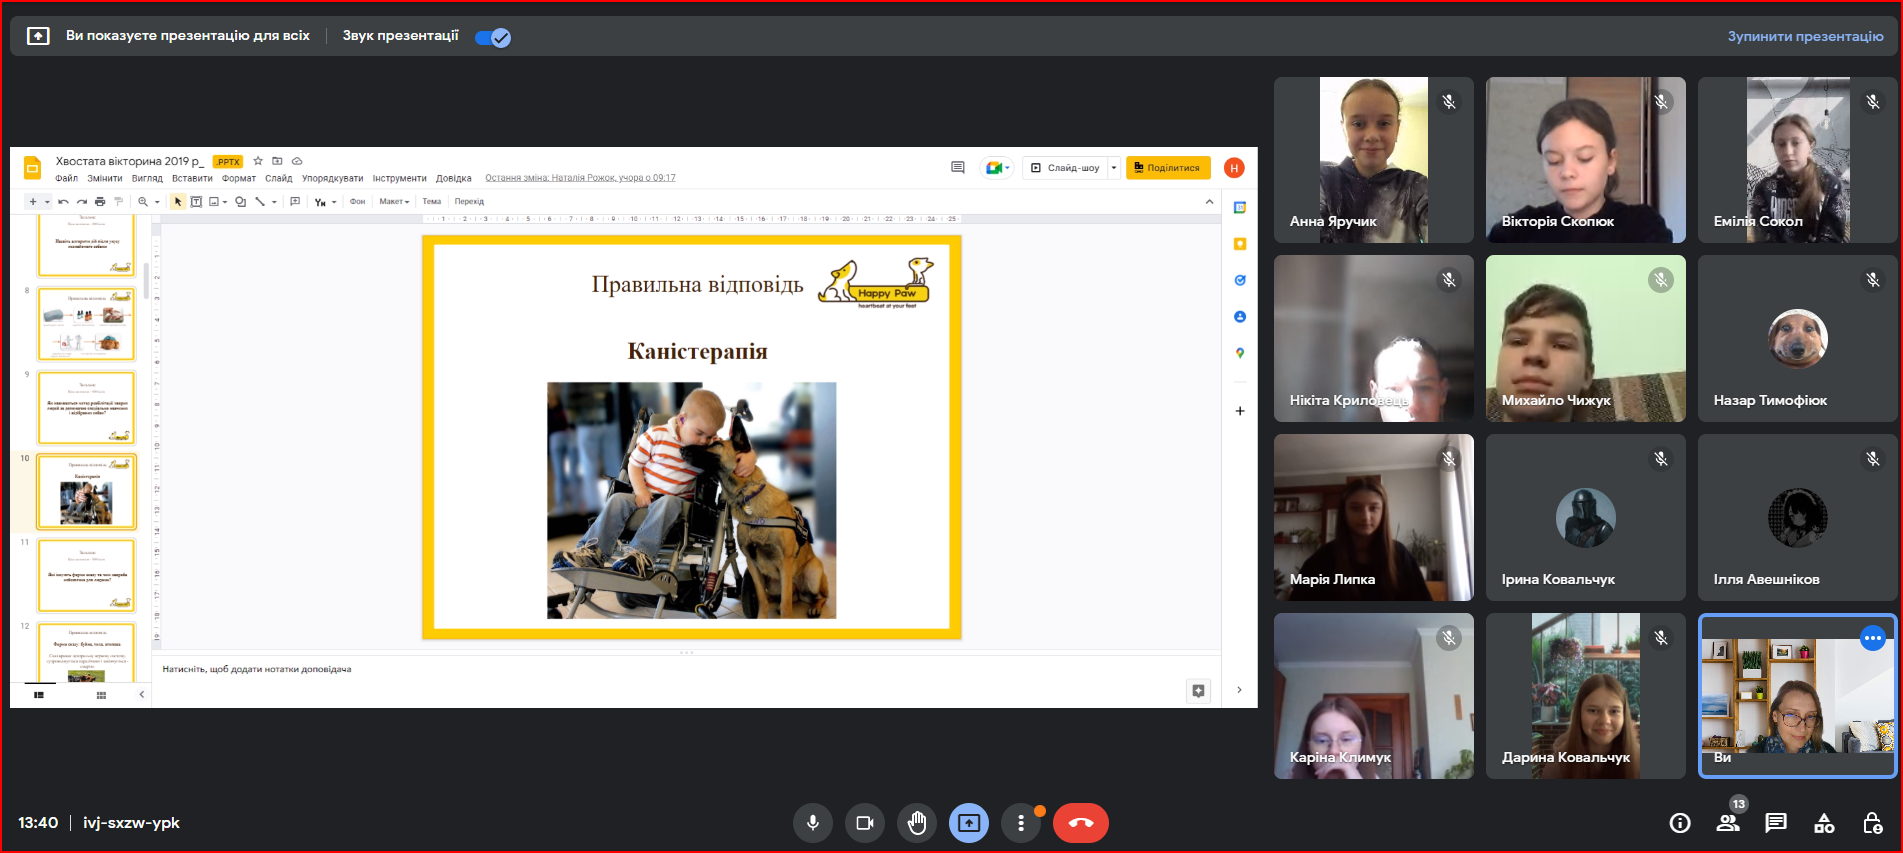Open host controls lock icon
This screenshot has height=853, width=1903.
click(1872, 823)
